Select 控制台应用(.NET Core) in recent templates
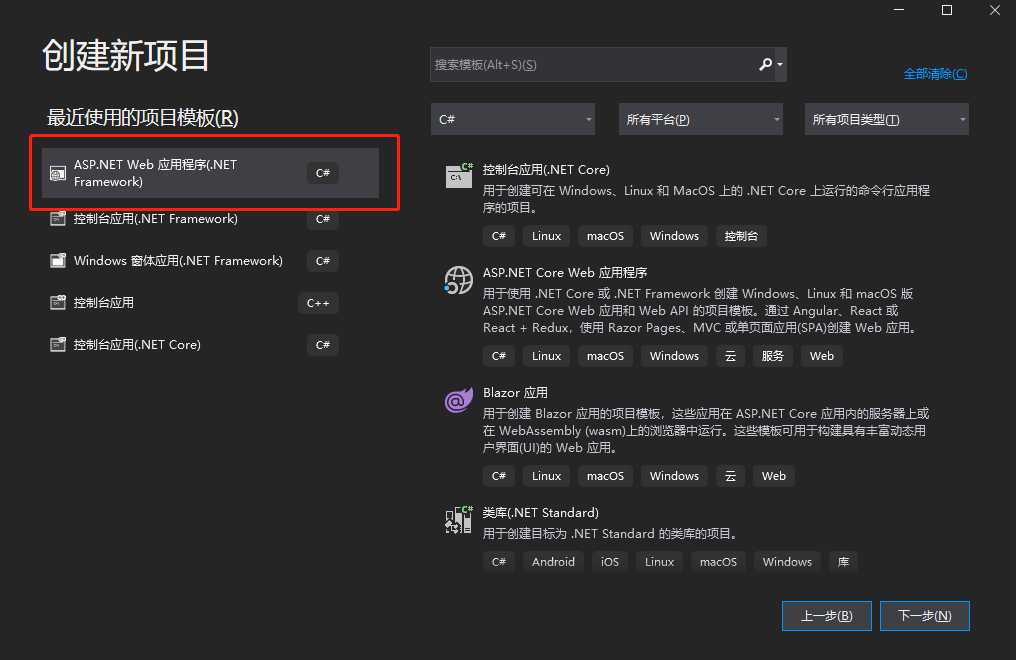The width and height of the screenshot is (1016, 660). click(x=210, y=345)
